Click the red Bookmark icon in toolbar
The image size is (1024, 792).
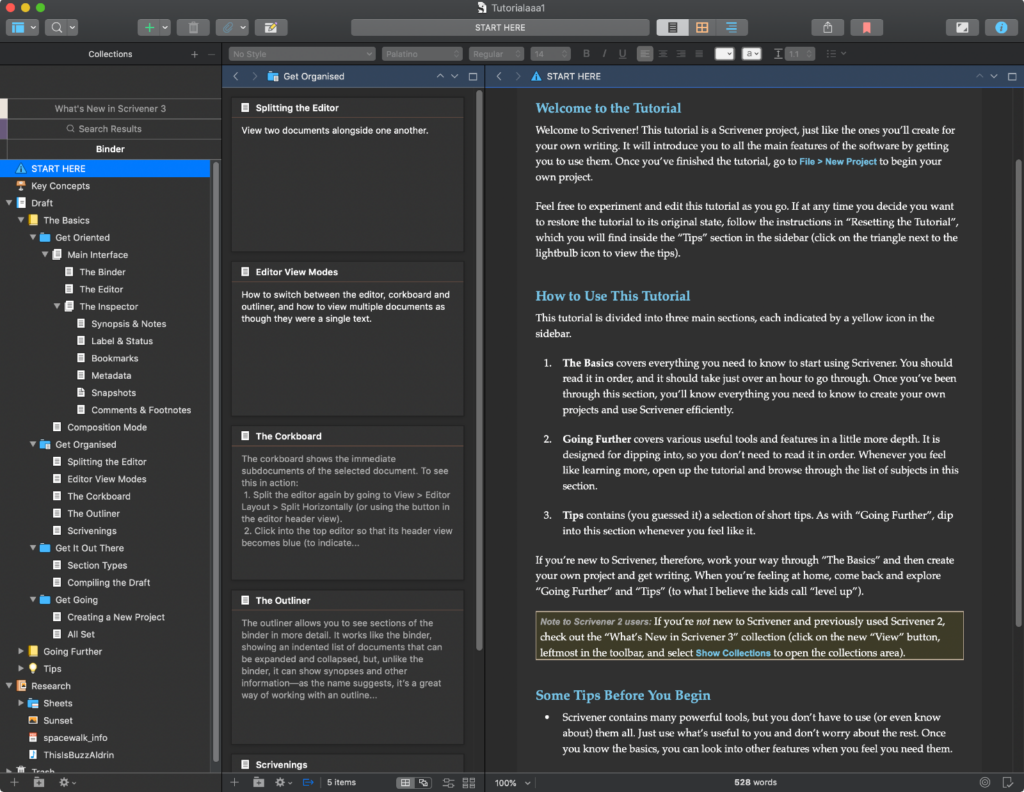pyautogui.click(x=867, y=27)
